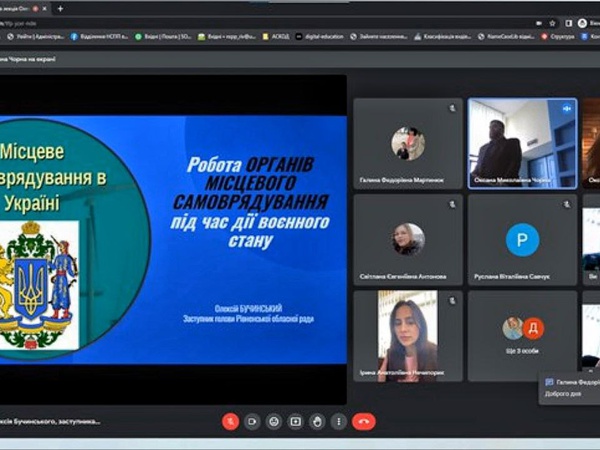Open the 'Структура' bookmark
Viewport: 600px width, 450px height.
coord(558,37)
